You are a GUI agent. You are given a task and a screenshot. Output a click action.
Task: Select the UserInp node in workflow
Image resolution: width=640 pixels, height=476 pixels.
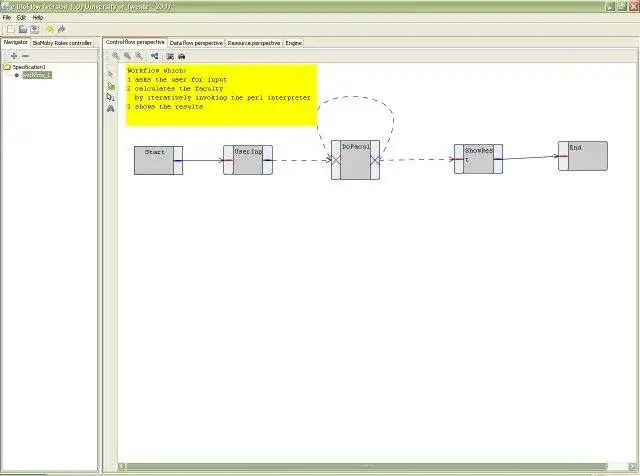point(248,160)
